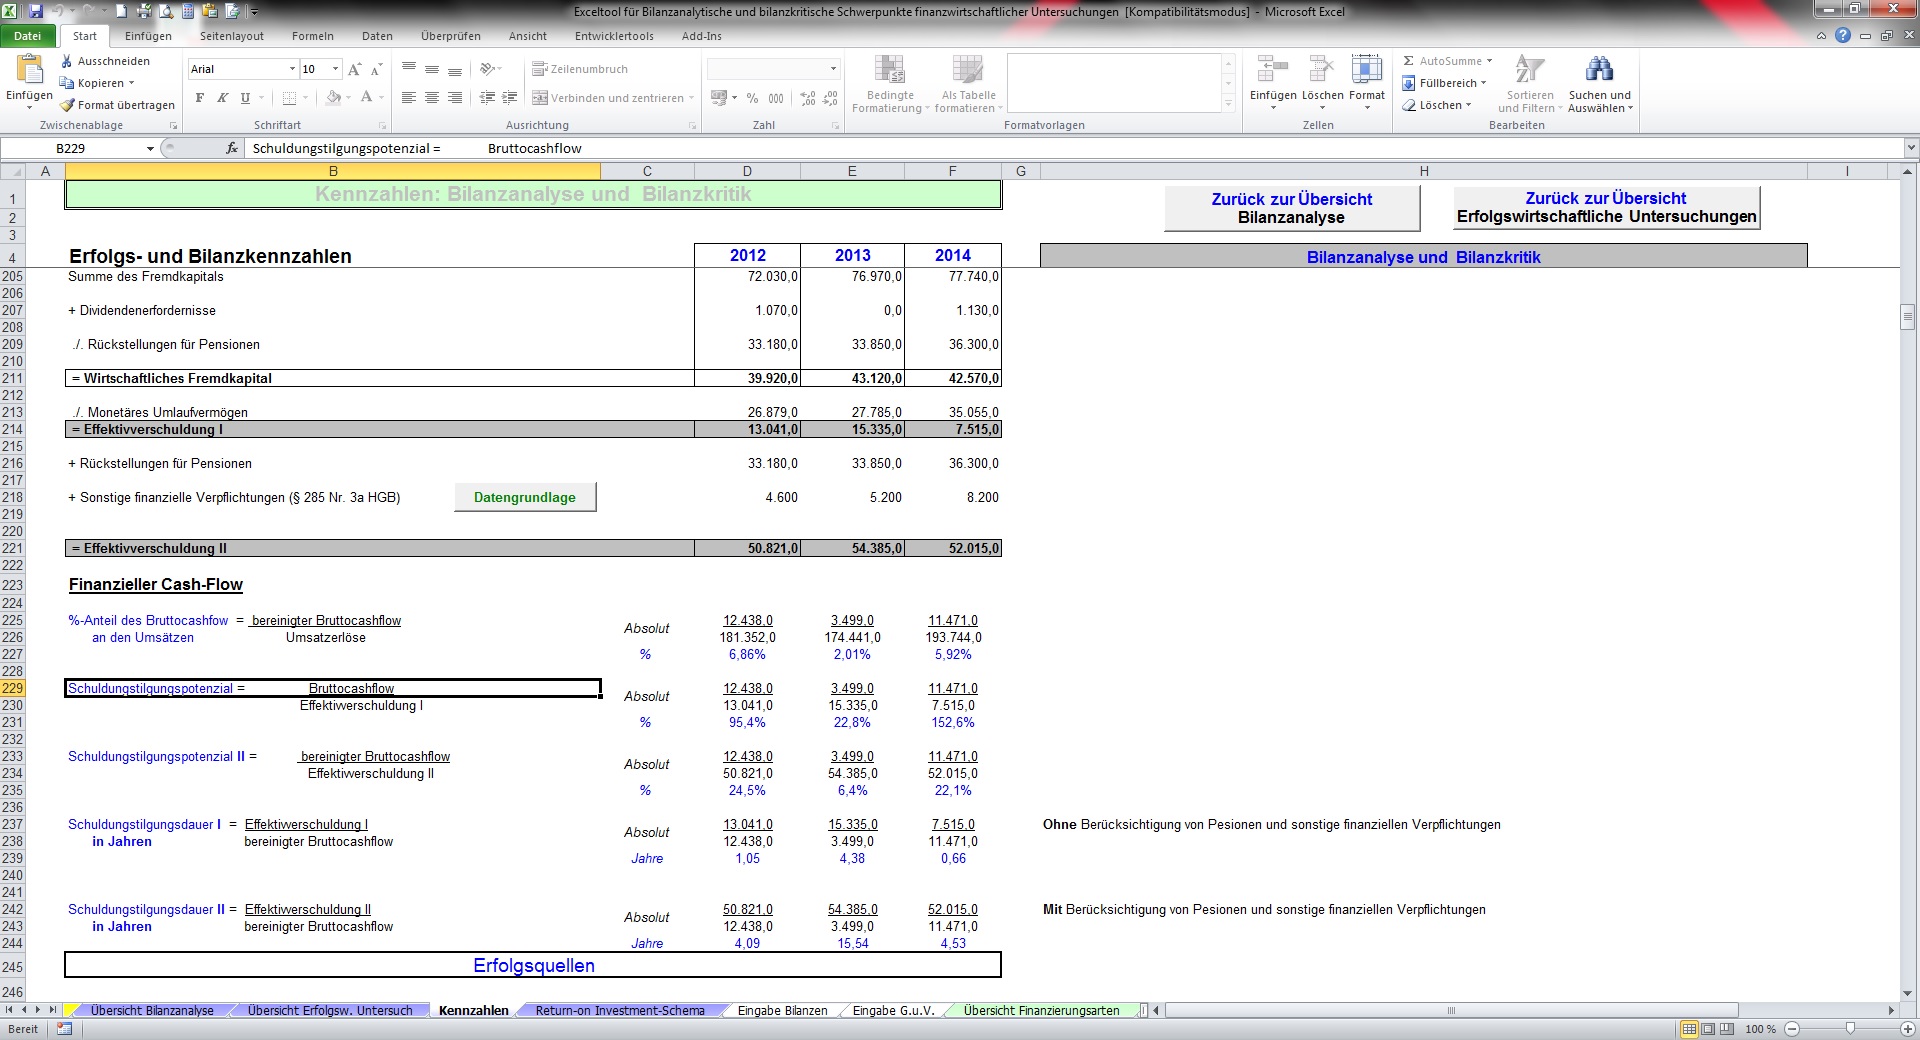This screenshot has width=1920, height=1040.
Task: Add a decimal place
Action: [x=807, y=98]
